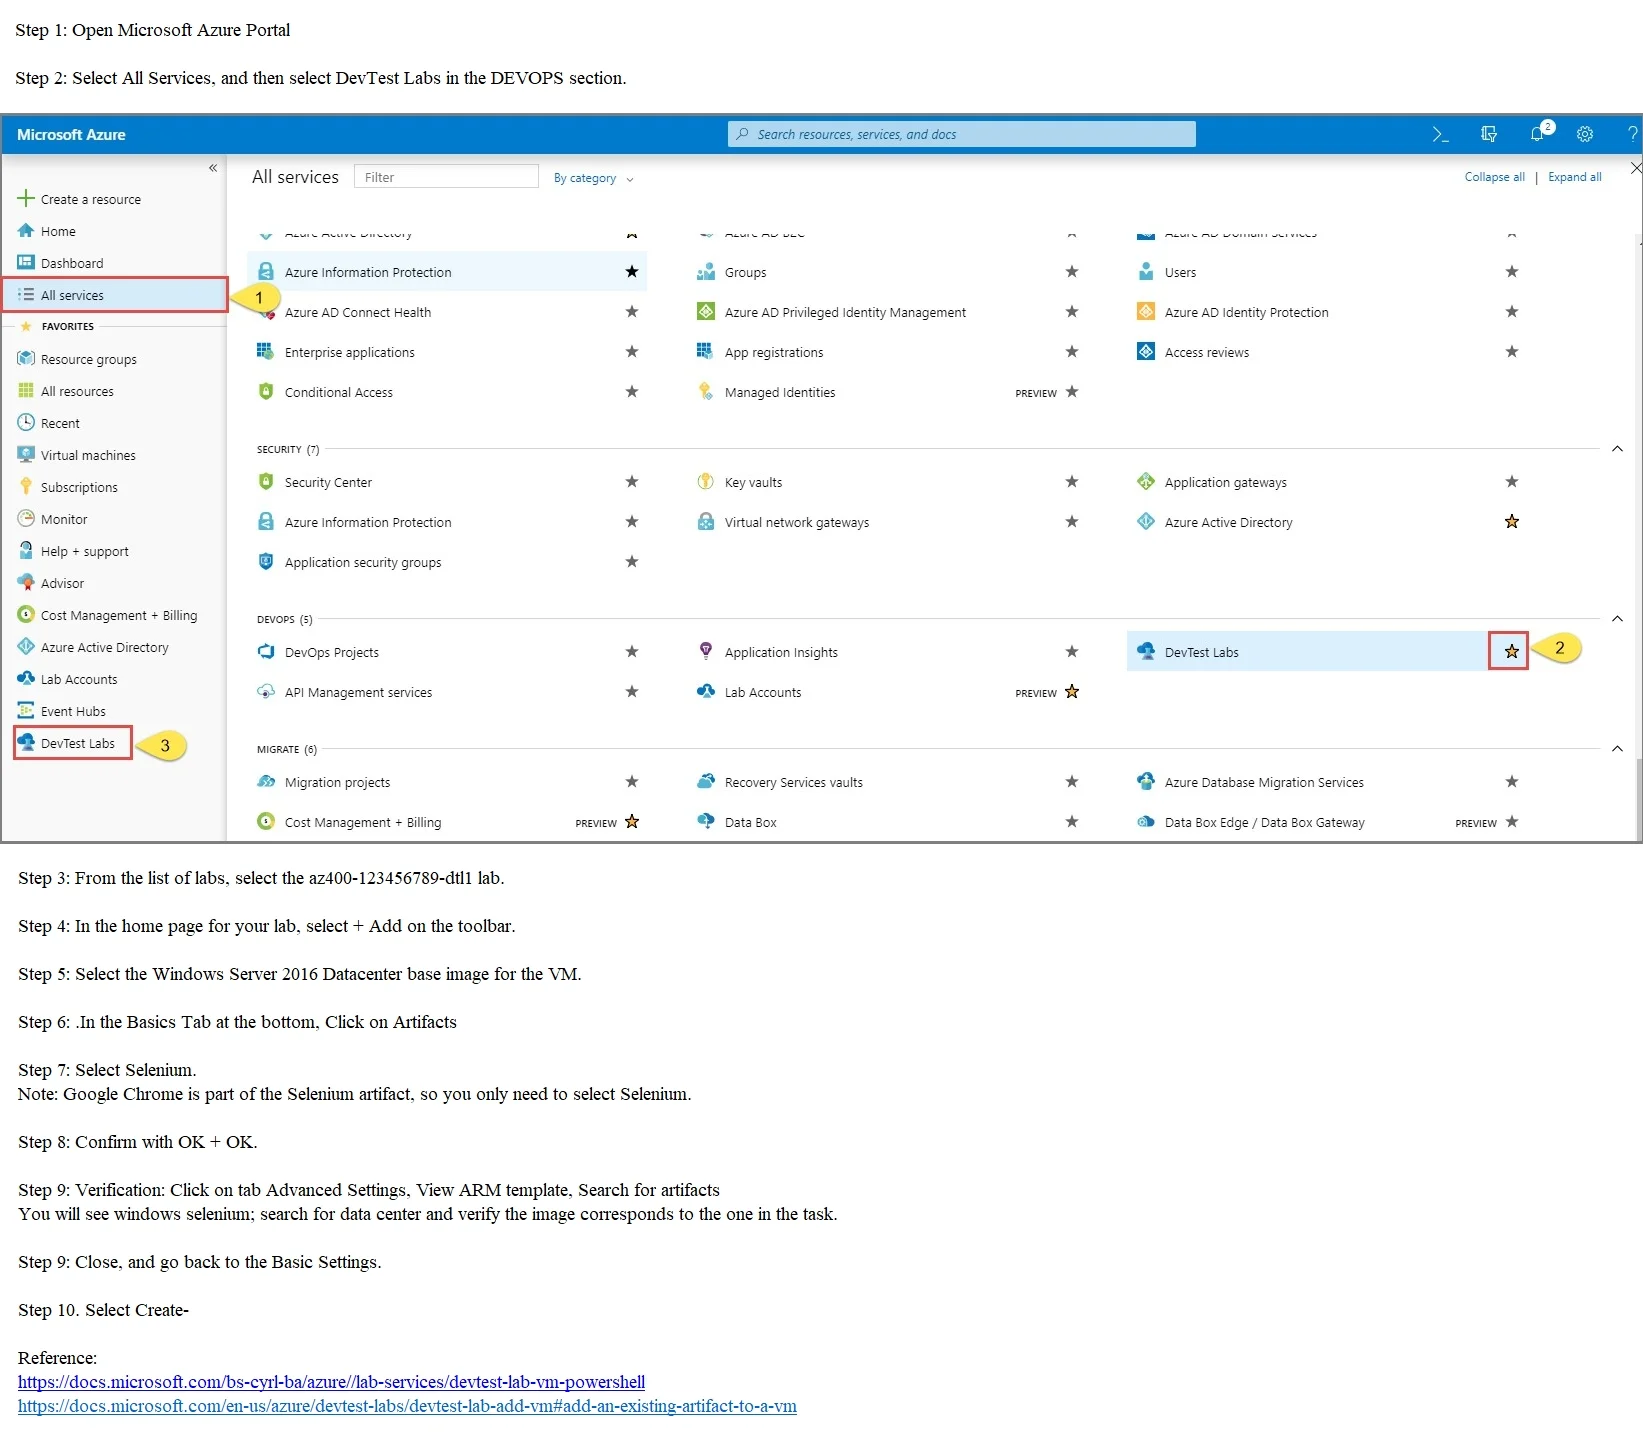Unfavorite Azure Active Directory star in Security
This screenshot has width=1643, height=1445.
pos(1511,522)
